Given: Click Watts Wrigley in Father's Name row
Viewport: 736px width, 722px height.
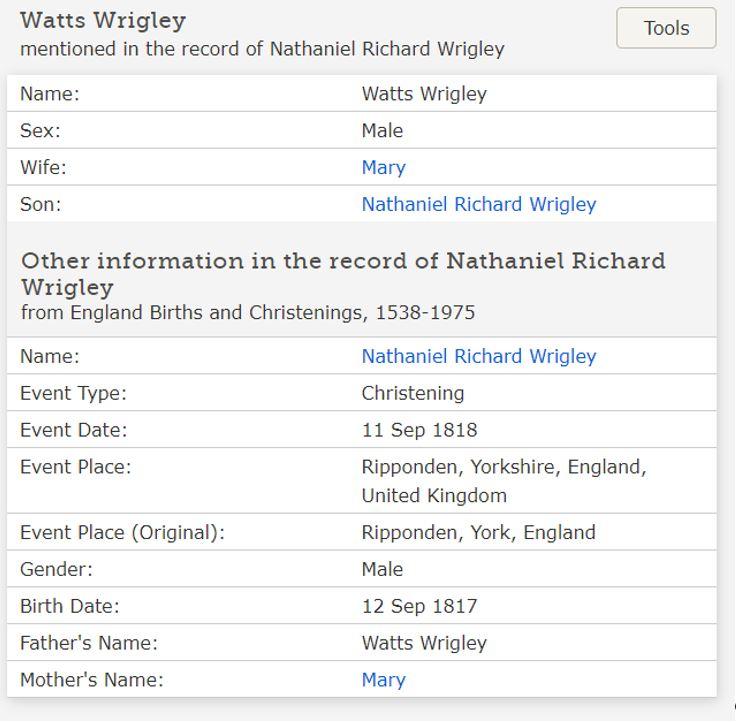Looking at the screenshot, I should (424, 643).
